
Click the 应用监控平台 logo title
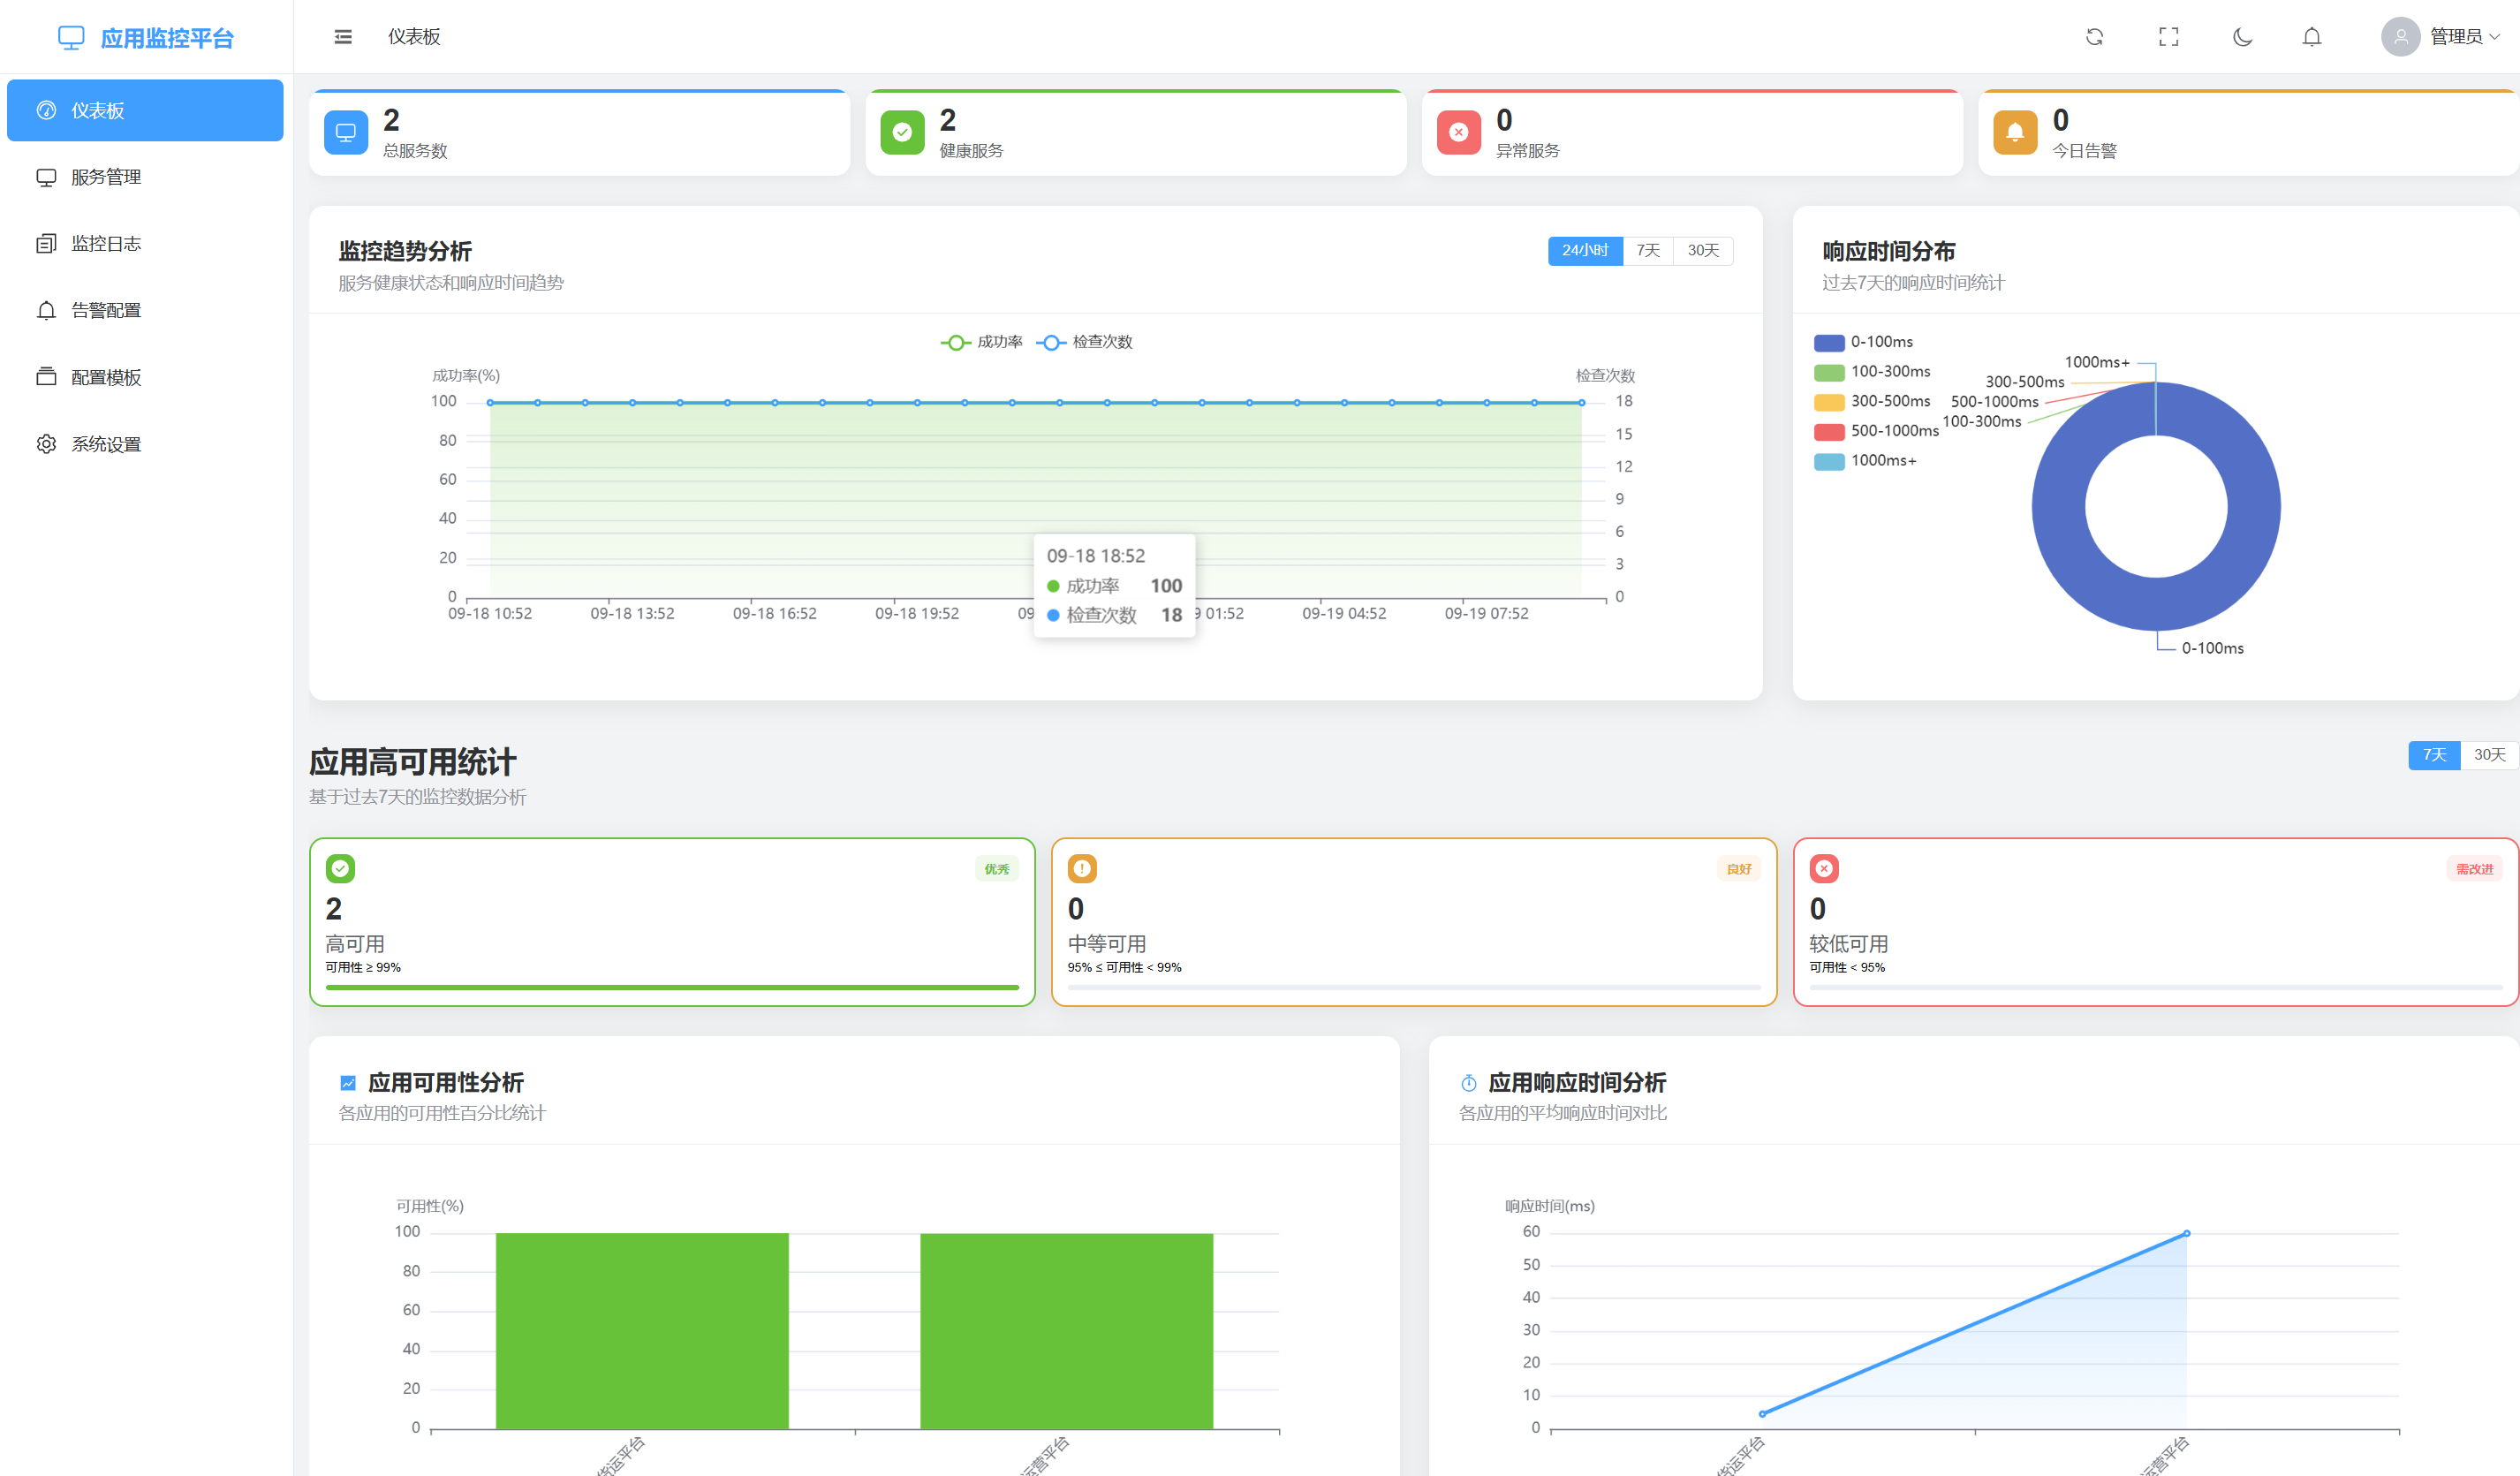click(x=166, y=38)
